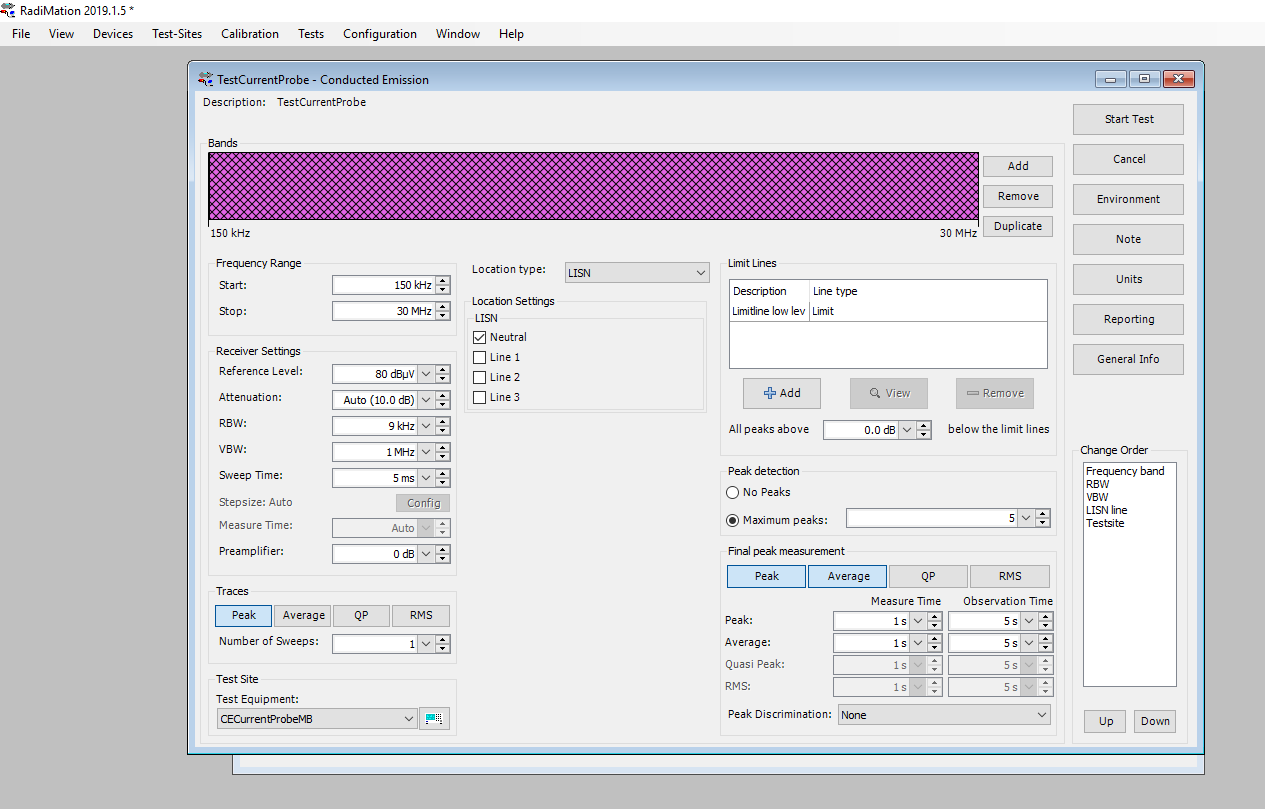Viewport: 1265px width, 809px height.
Task: Click the Duplicate band button
Action: click(1017, 227)
